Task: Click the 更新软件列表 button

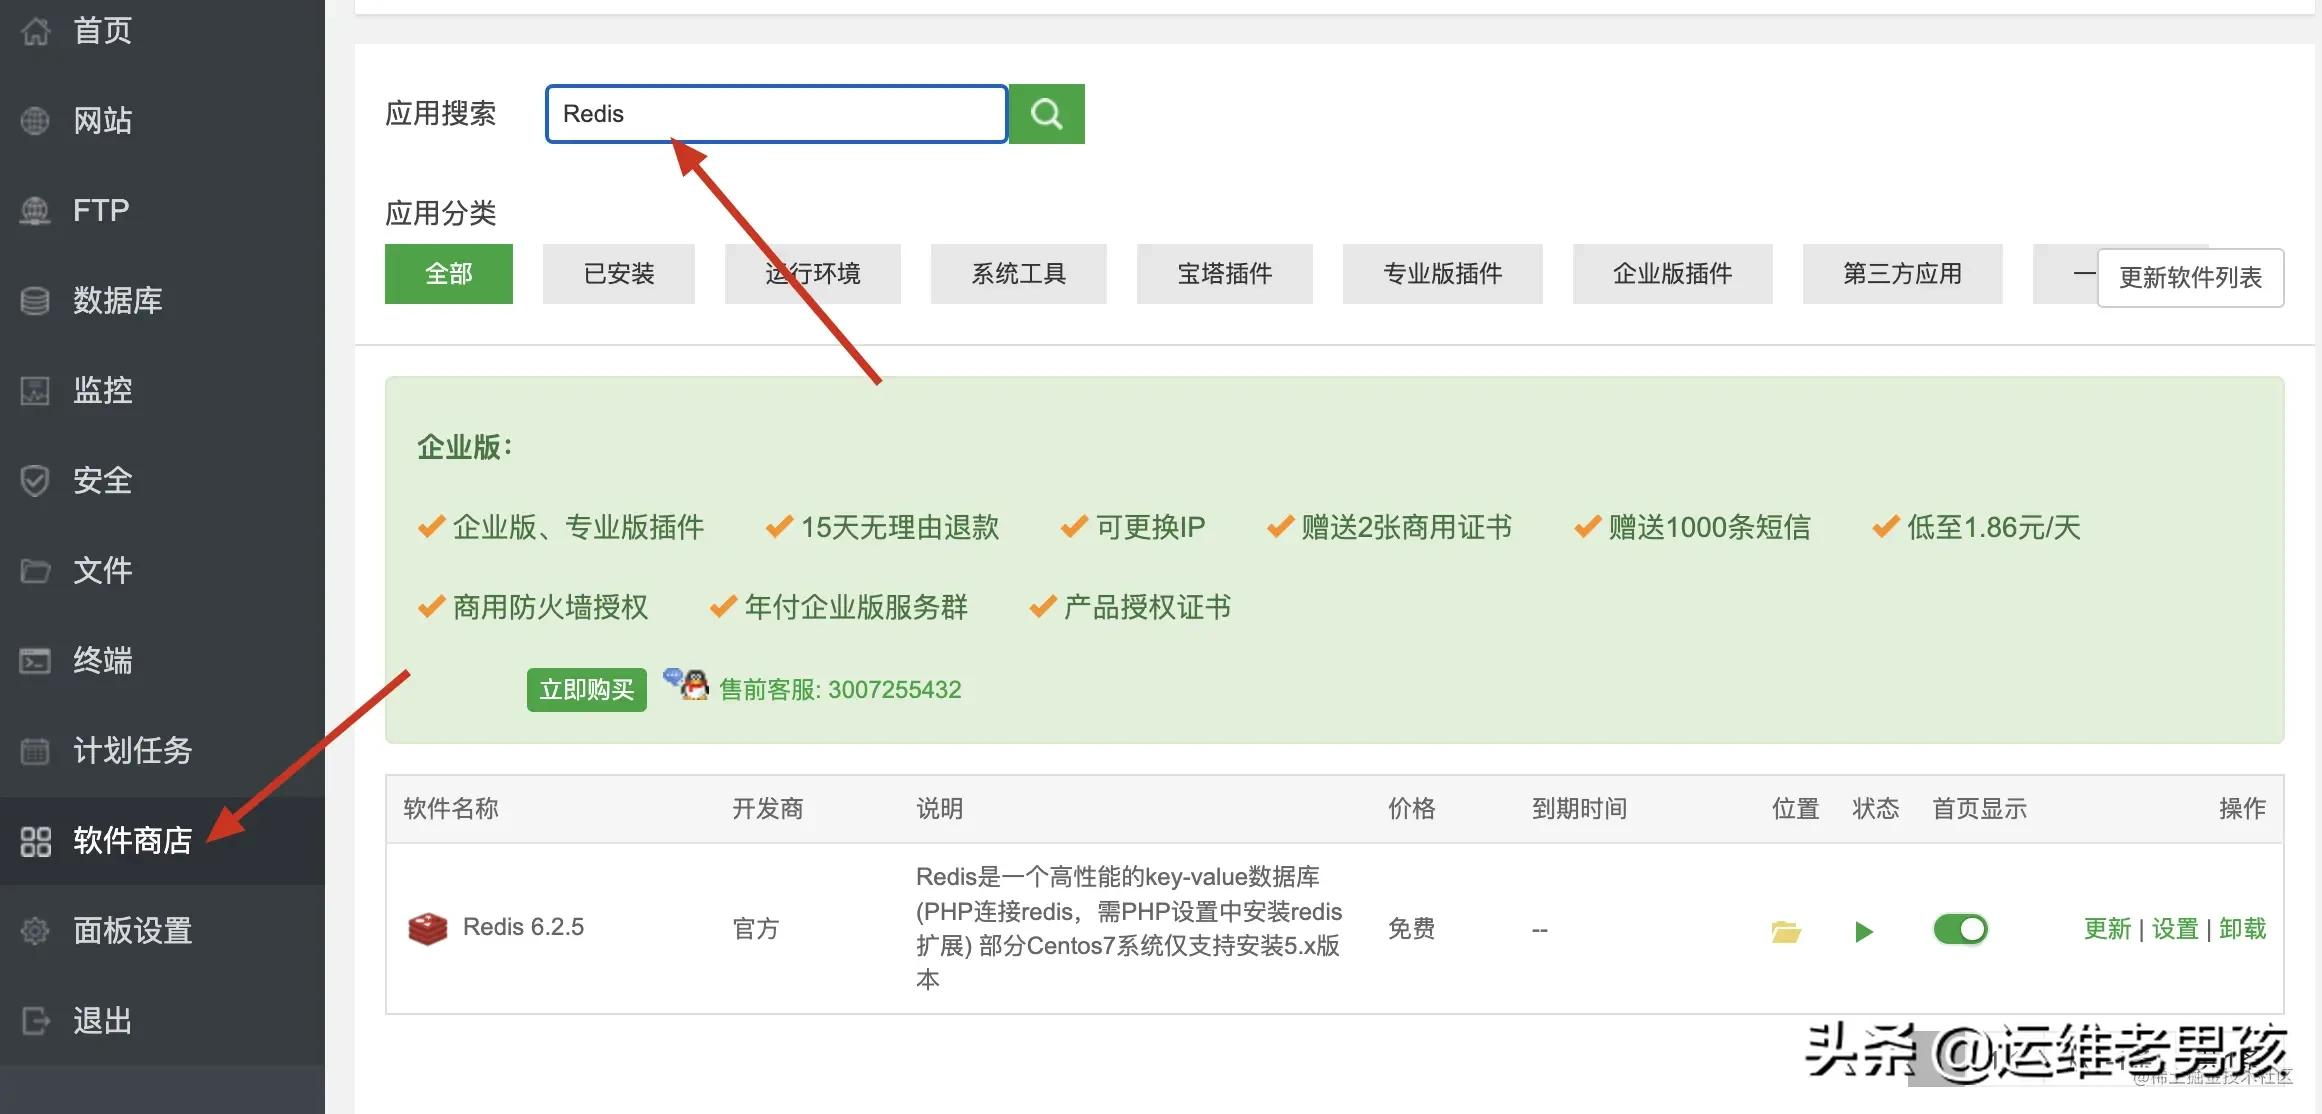Action: (x=2191, y=278)
